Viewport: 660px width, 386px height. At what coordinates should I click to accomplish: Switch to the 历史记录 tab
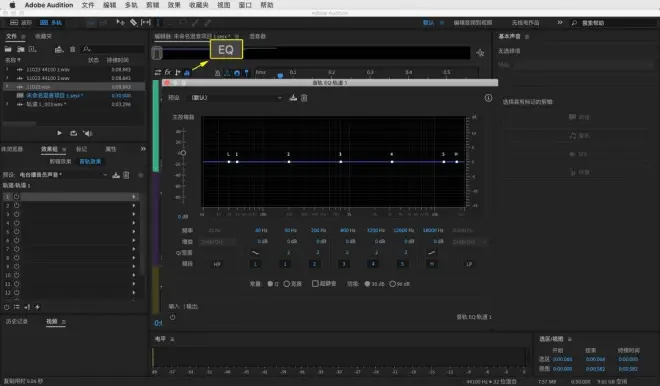[16, 321]
